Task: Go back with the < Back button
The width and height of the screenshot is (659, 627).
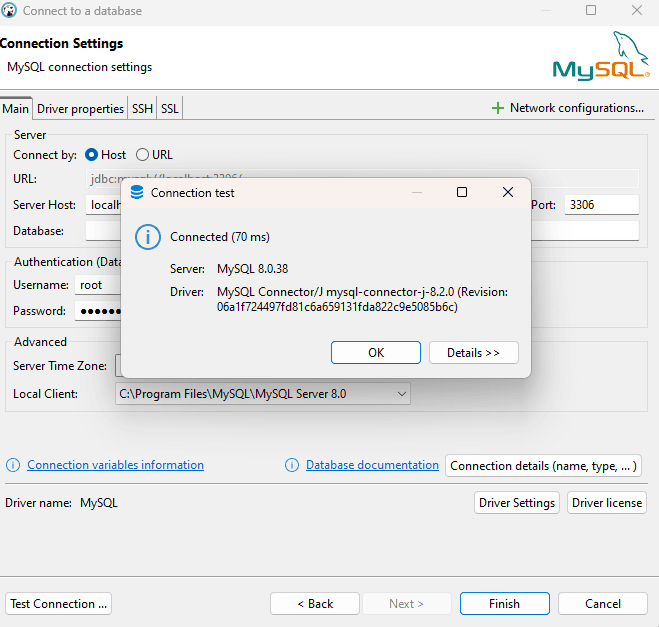Action: (x=315, y=604)
